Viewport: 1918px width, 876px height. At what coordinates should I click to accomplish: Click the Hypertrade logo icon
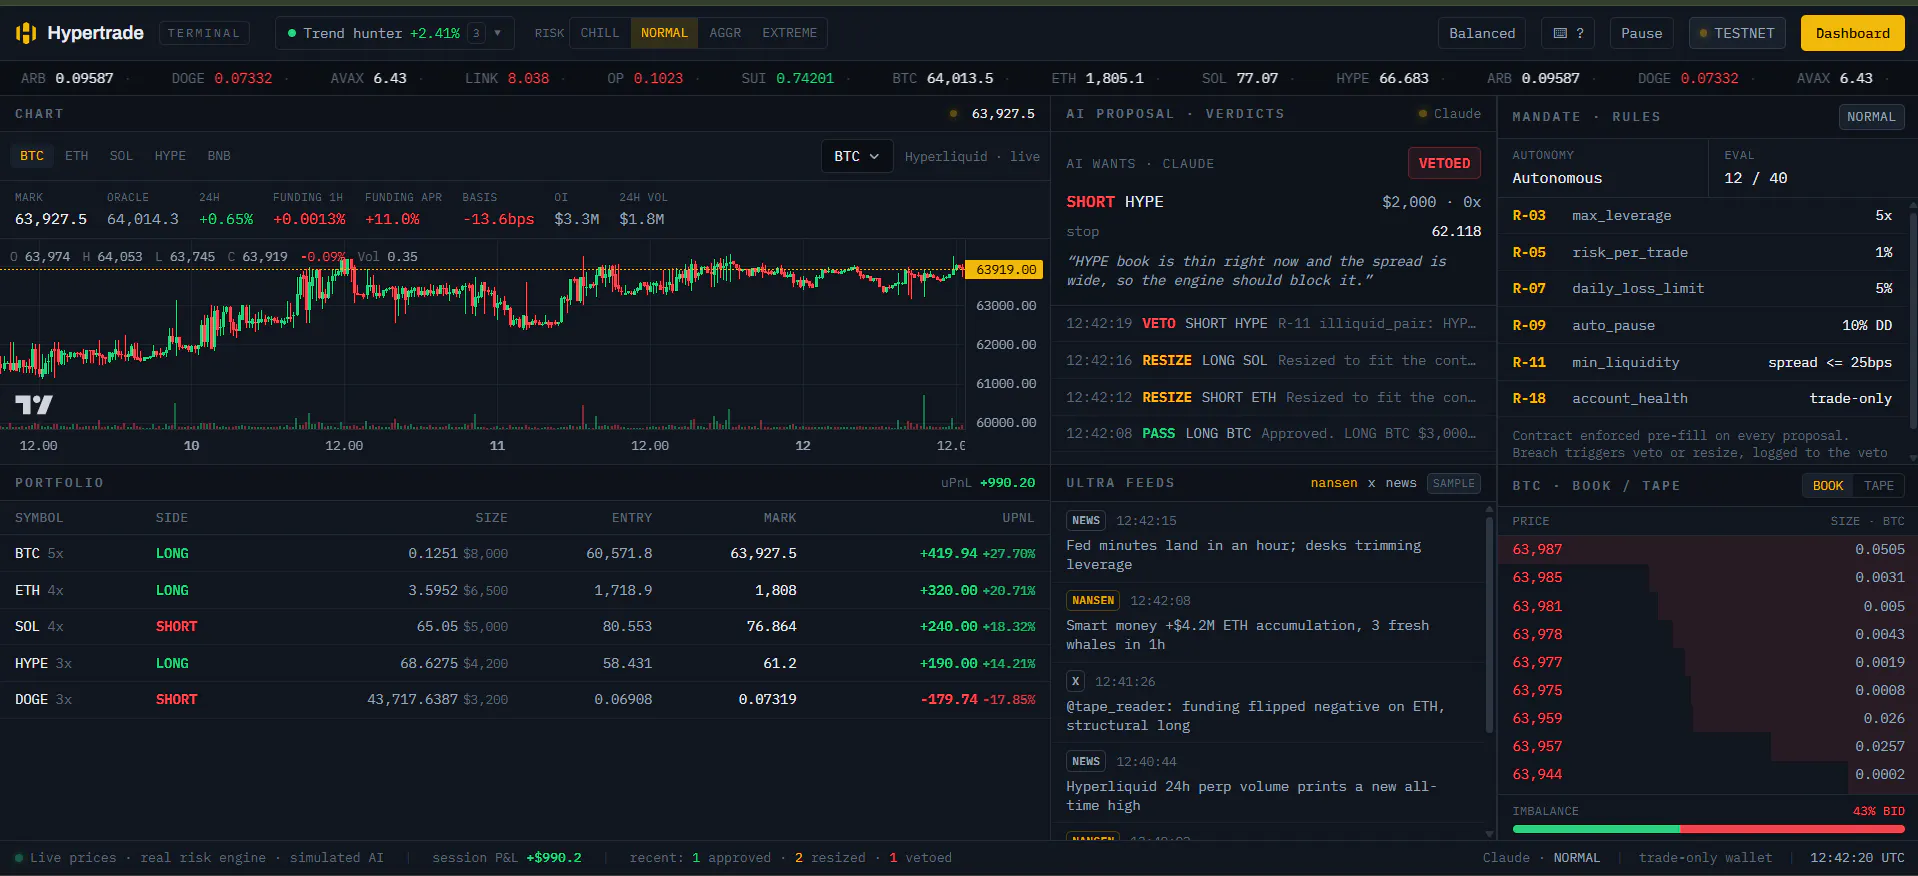pos(26,33)
